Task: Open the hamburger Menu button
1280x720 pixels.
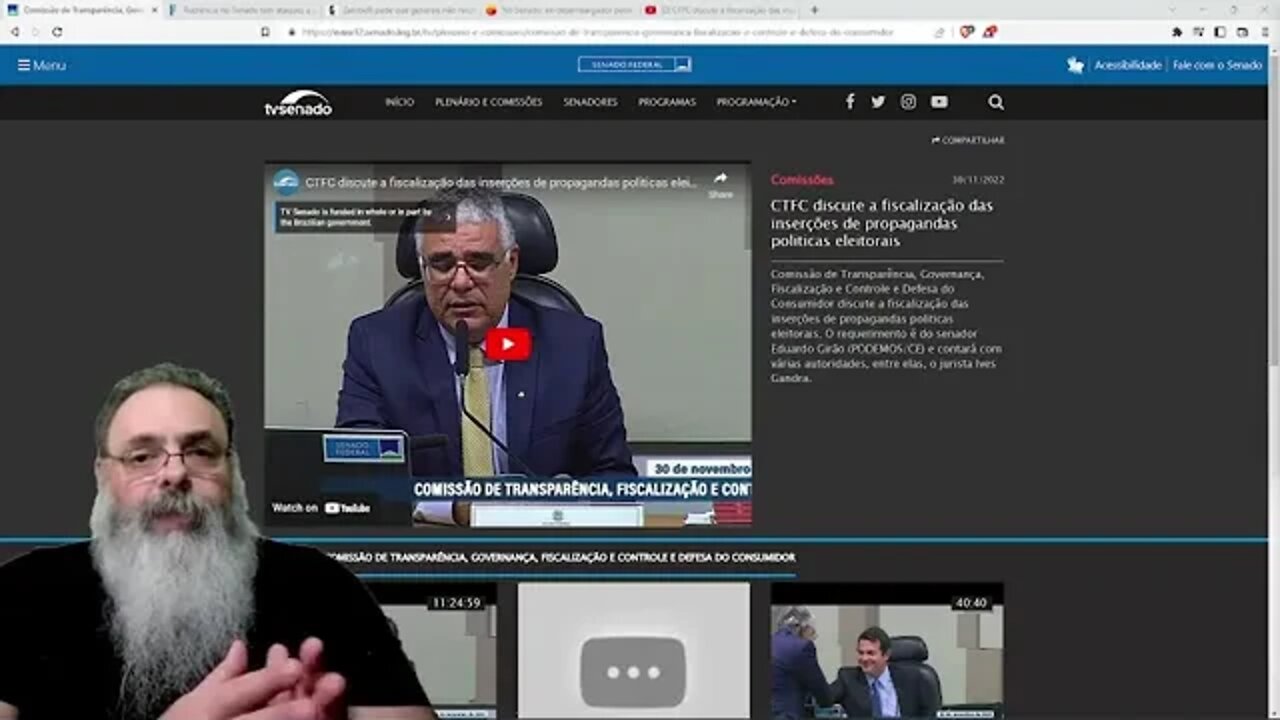Action: (41, 65)
